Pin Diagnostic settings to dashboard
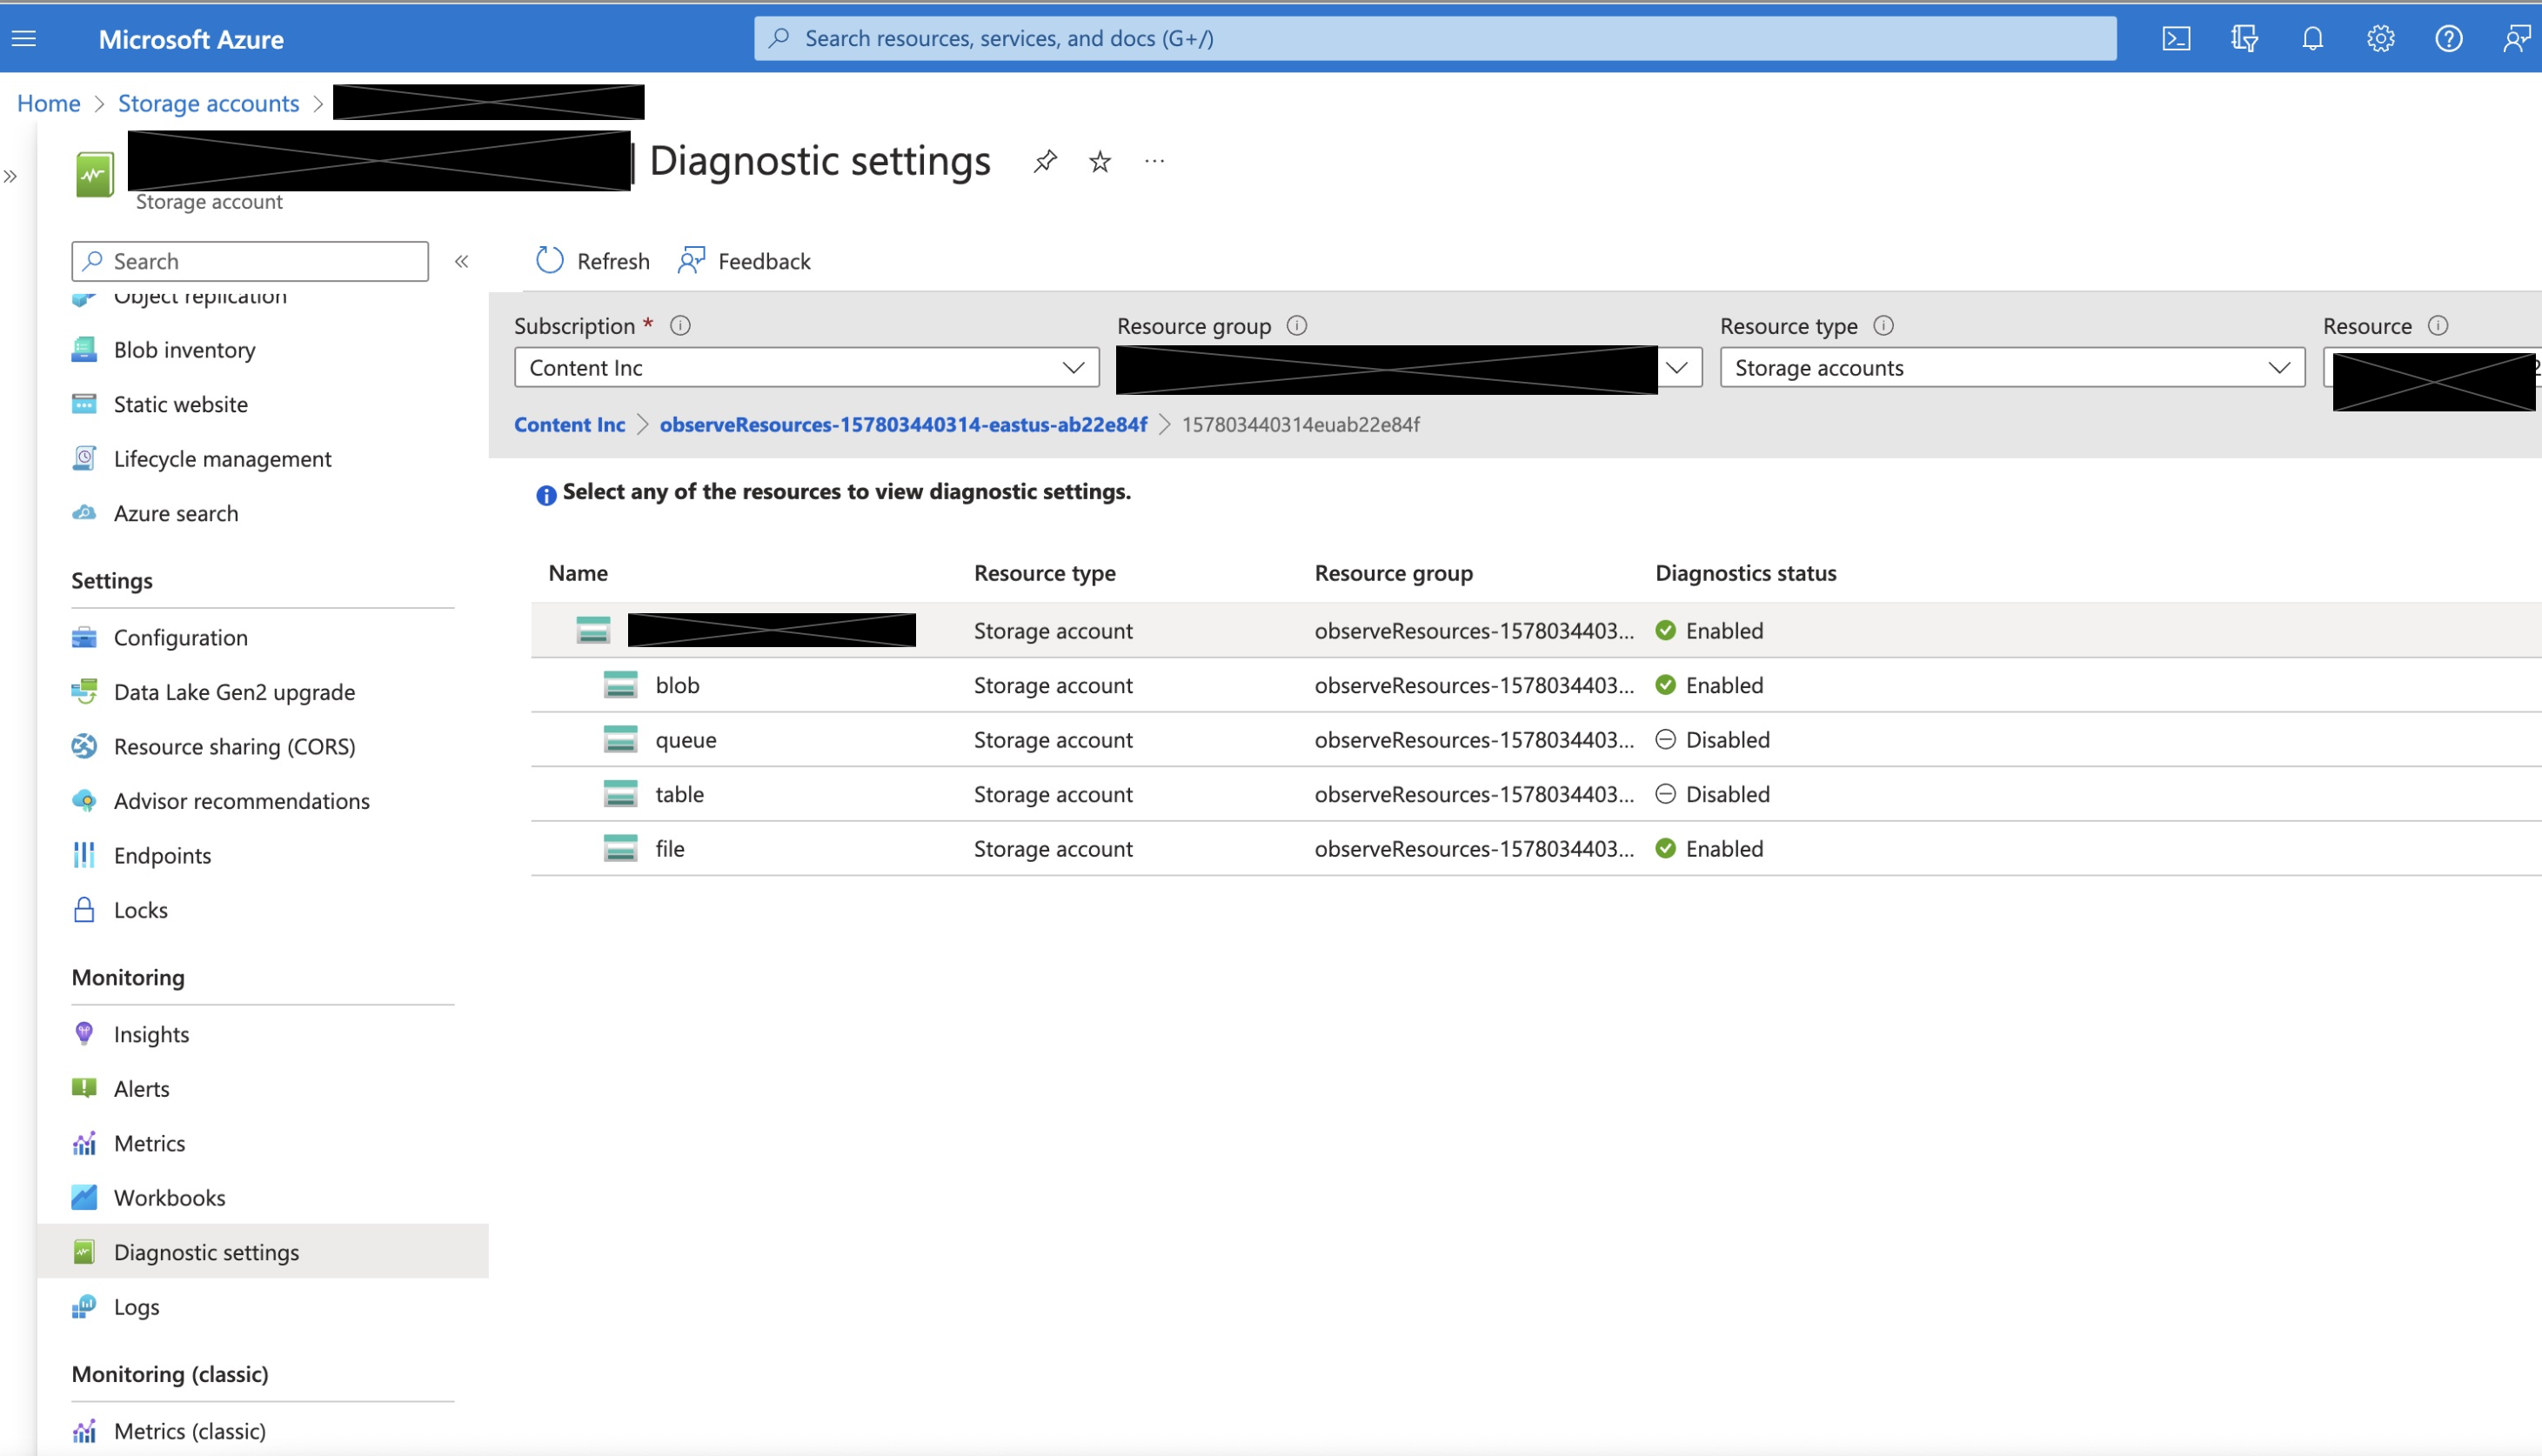 click(1045, 161)
